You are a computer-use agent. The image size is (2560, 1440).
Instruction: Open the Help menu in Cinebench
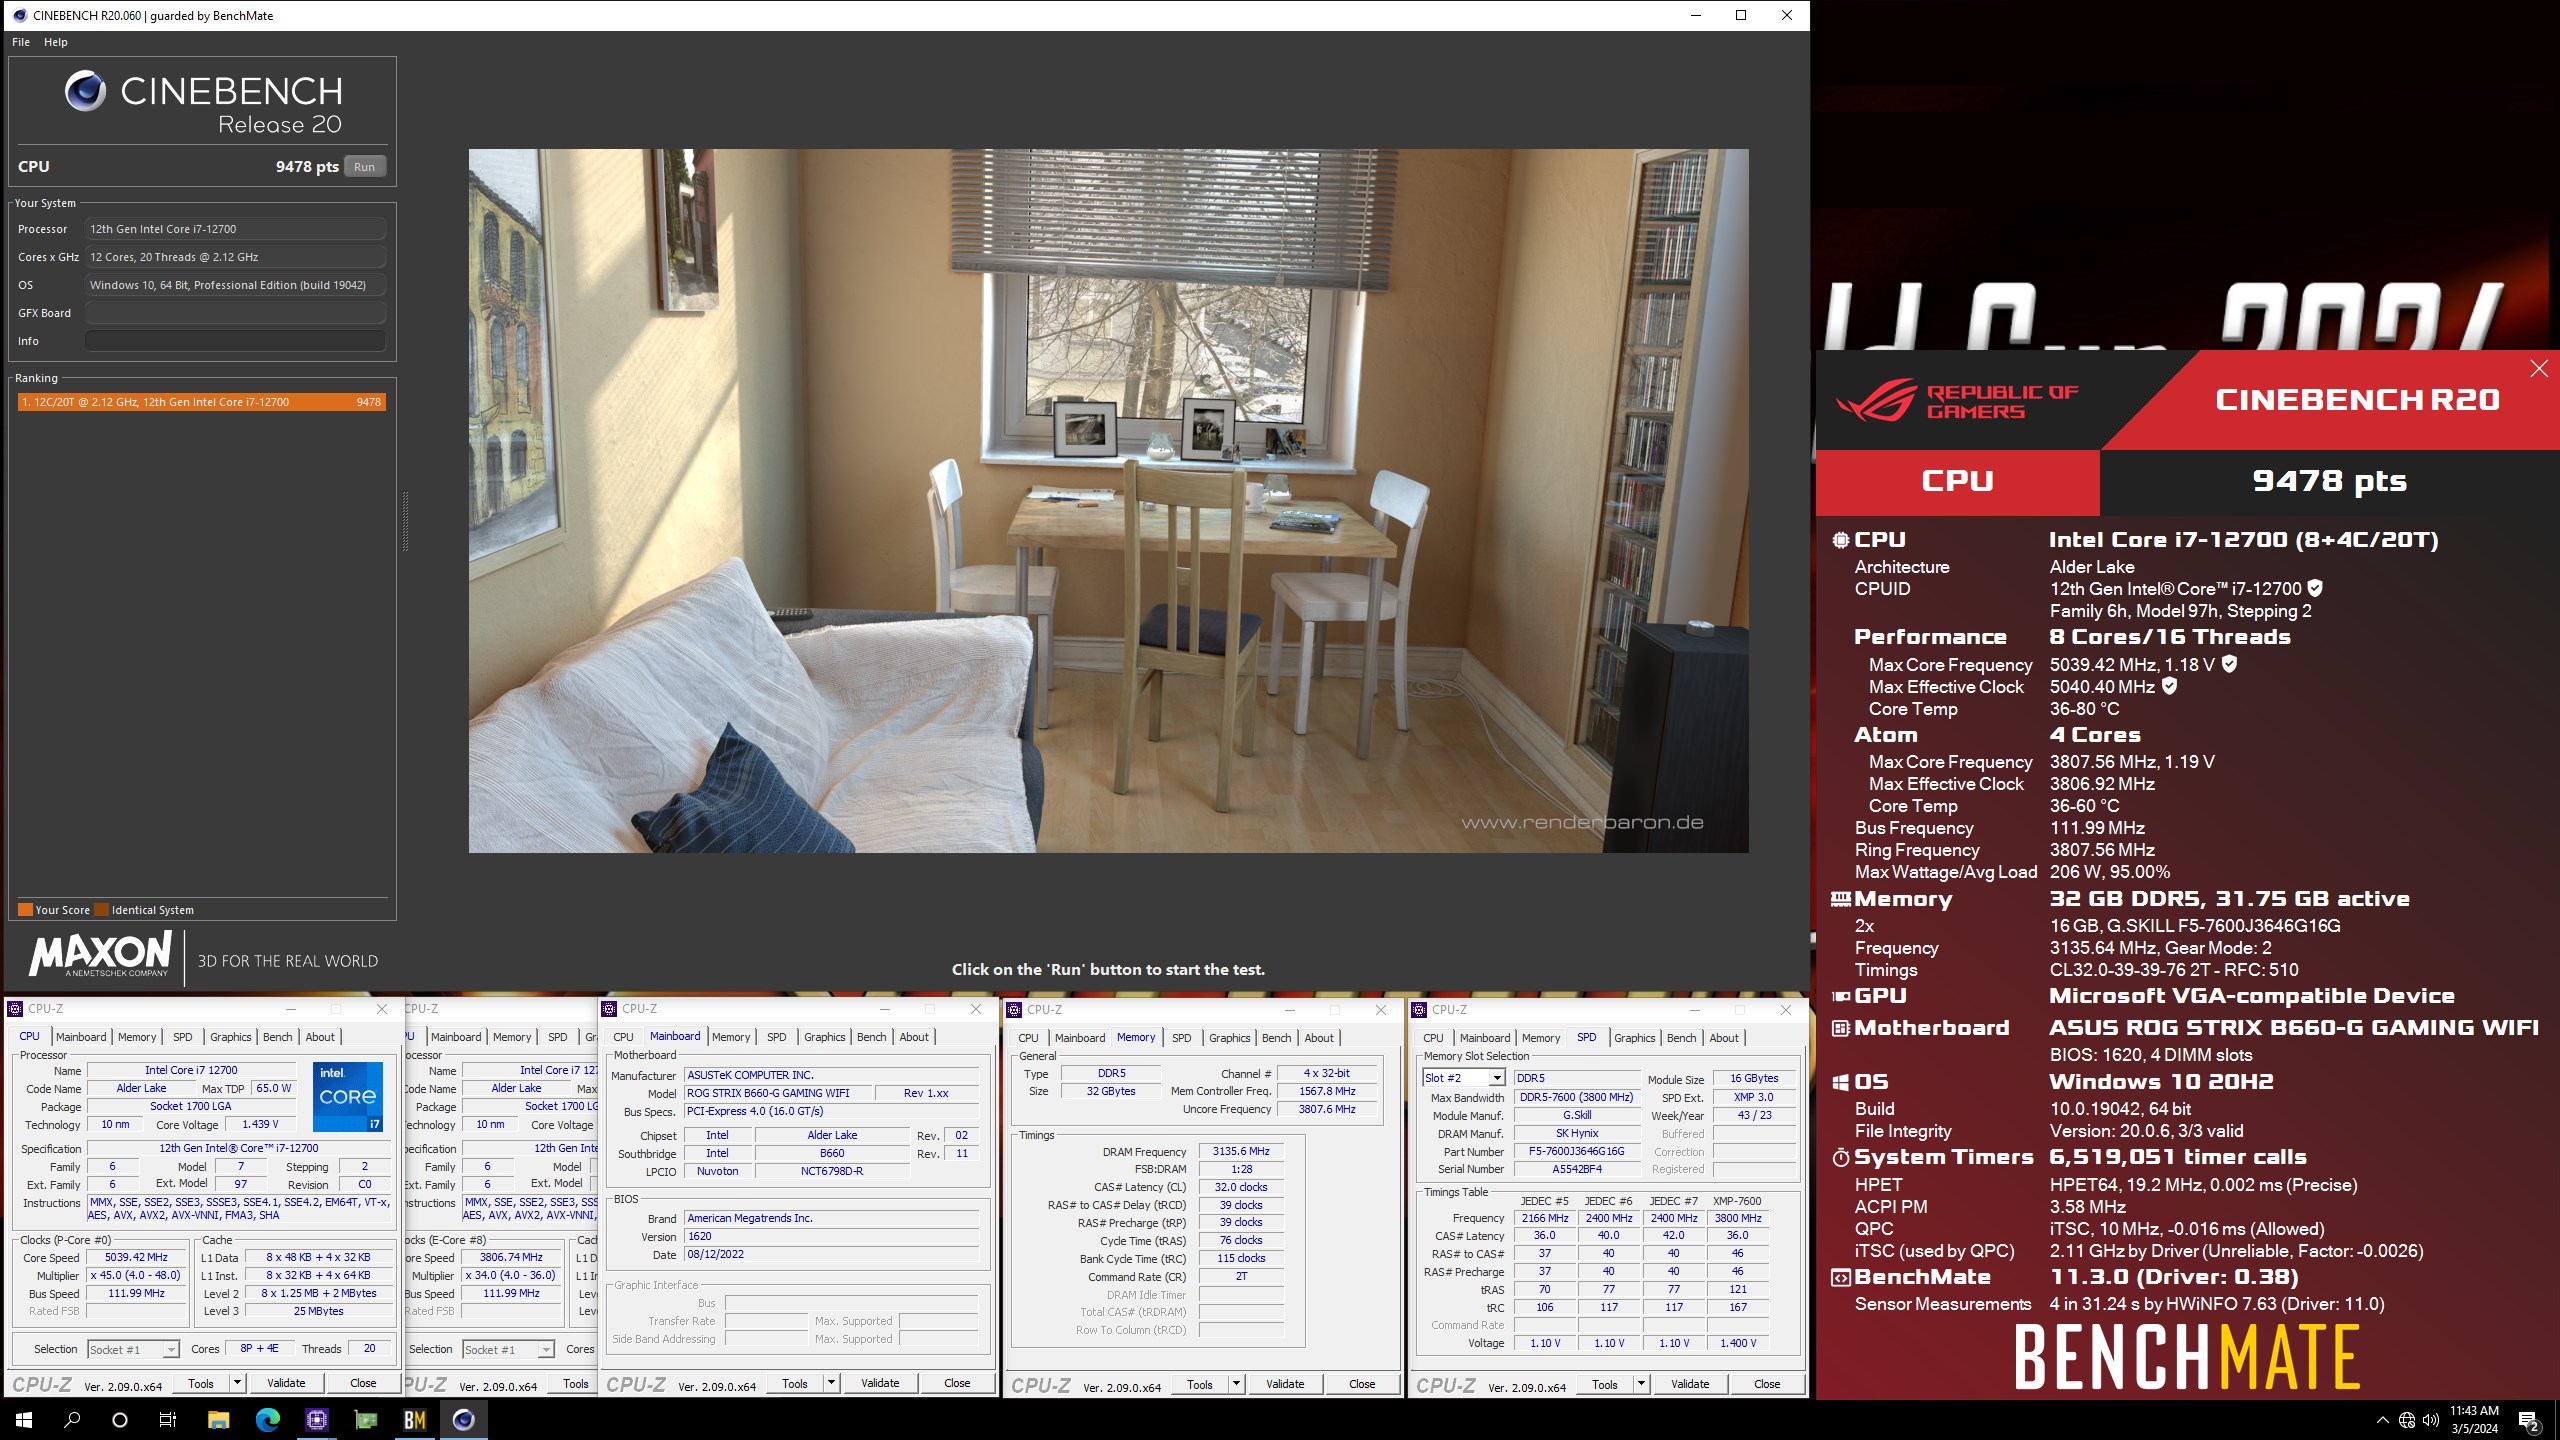56,42
